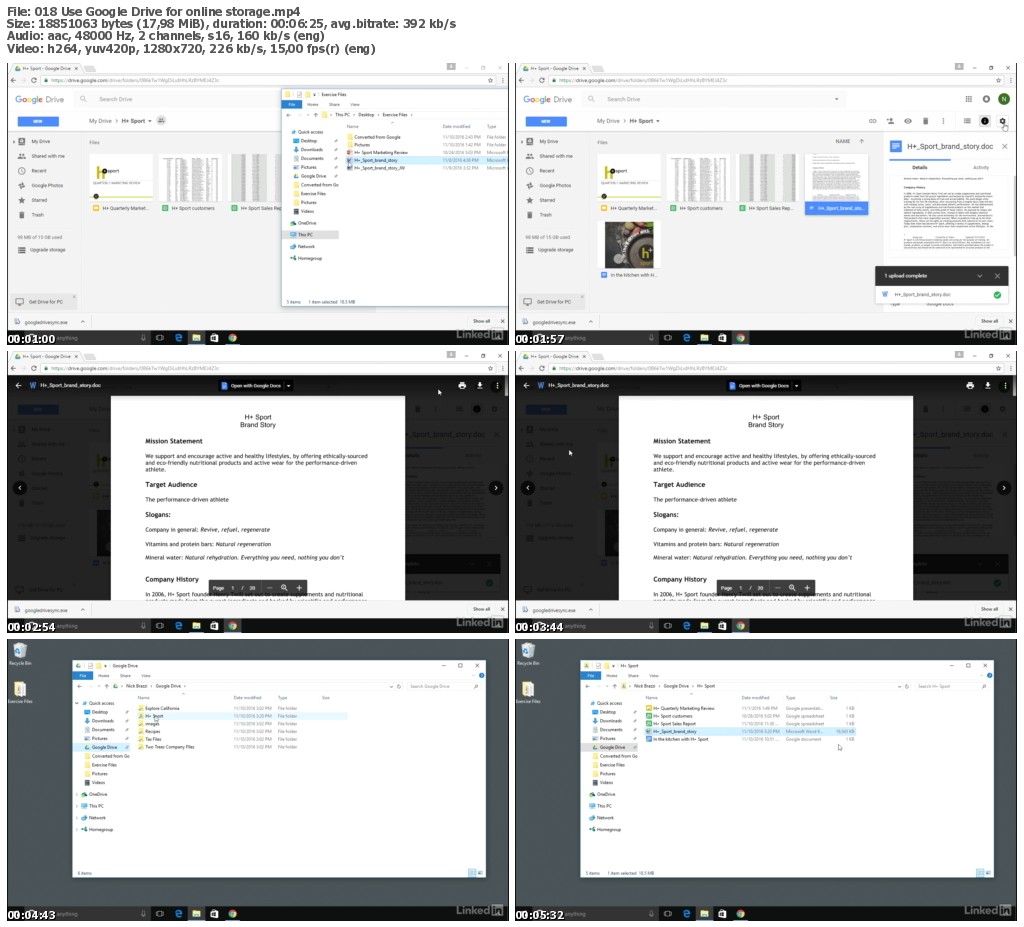In the 00:01:00 frame, select H+_Sport_brand_story file in Explorer

[427, 160]
